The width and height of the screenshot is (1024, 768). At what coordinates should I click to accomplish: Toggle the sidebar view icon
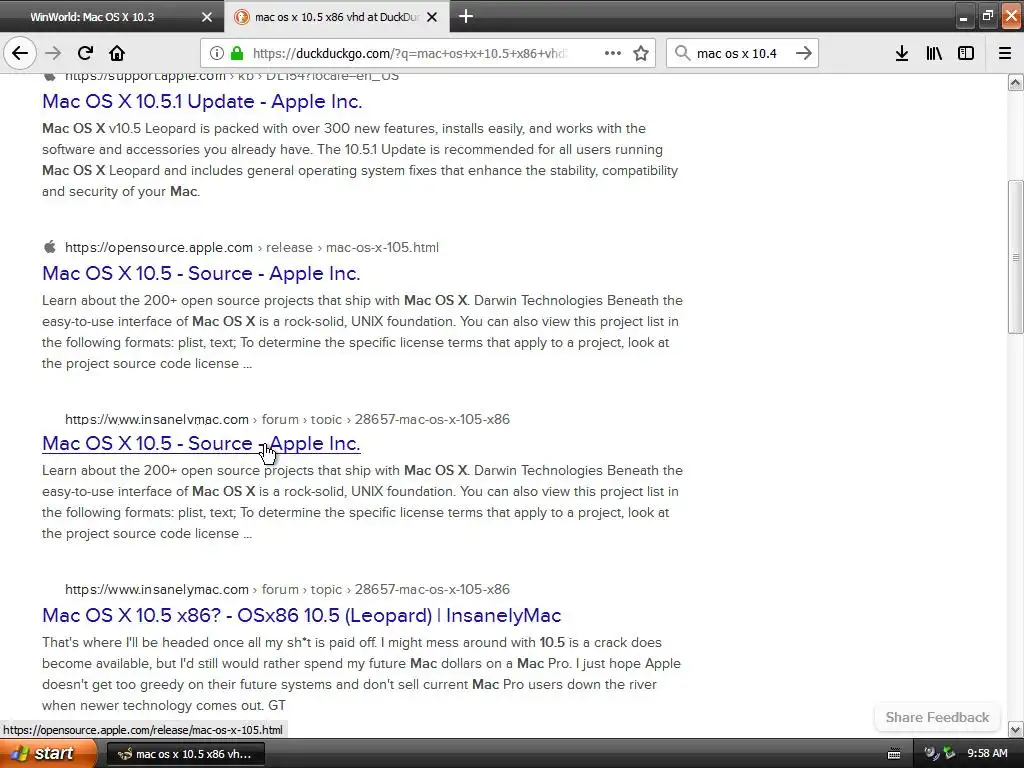click(966, 53)
